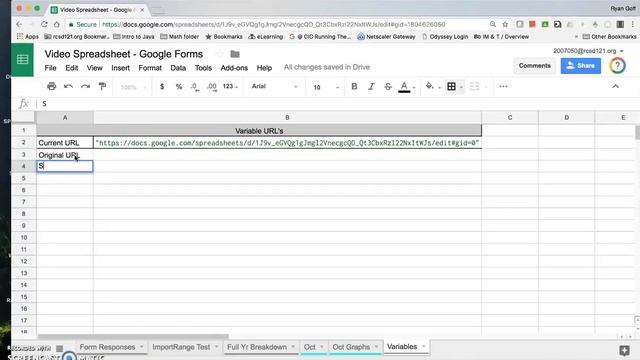640x360 pixels.
Task: Open the account avatar circle
Action: (x=618, y=66)
